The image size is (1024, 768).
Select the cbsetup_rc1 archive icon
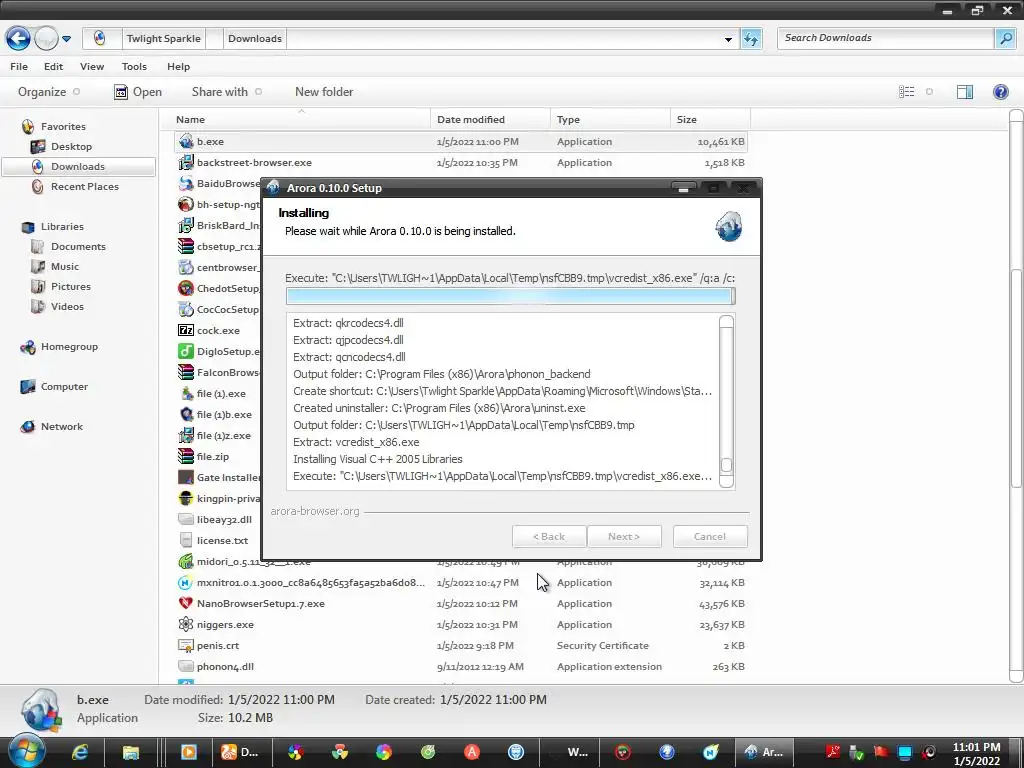186,246
